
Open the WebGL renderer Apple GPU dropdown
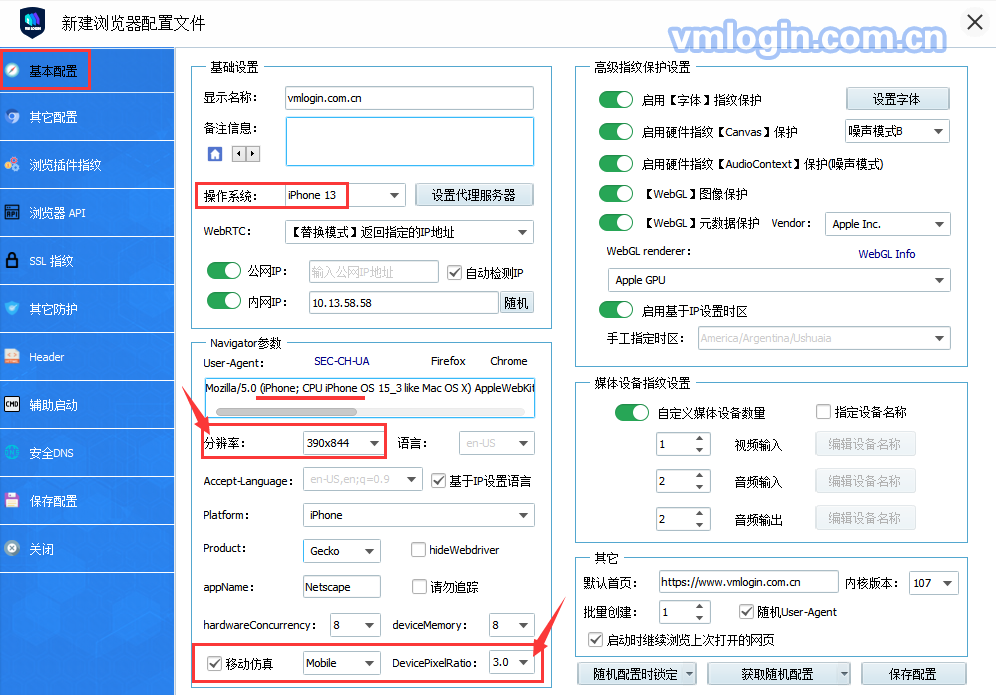pyautogui.click(x=779, y=280)
